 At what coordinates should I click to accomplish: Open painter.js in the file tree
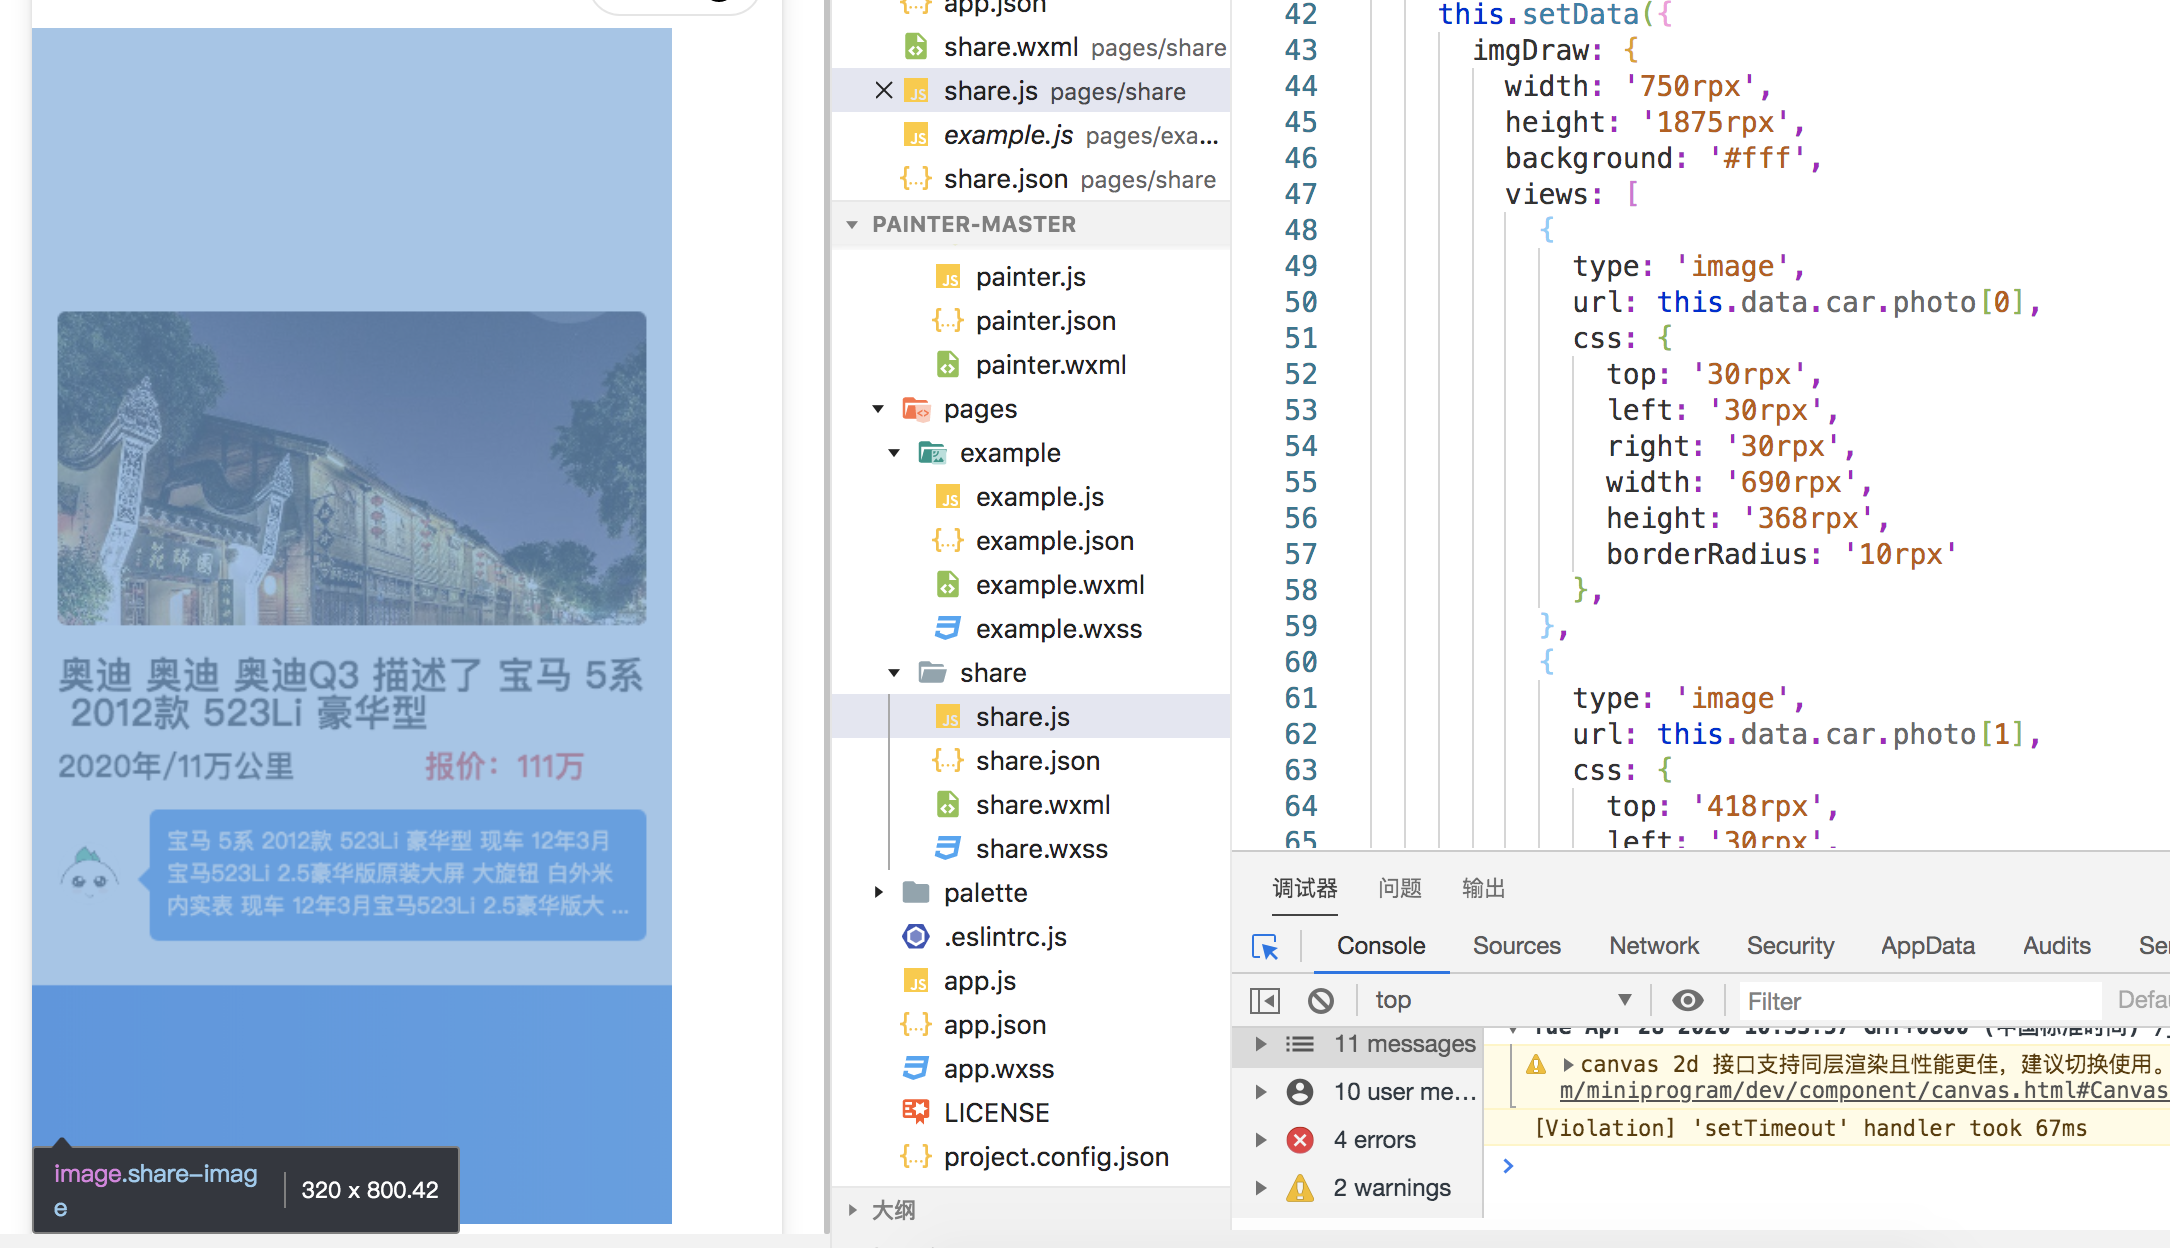point(1031,277)
